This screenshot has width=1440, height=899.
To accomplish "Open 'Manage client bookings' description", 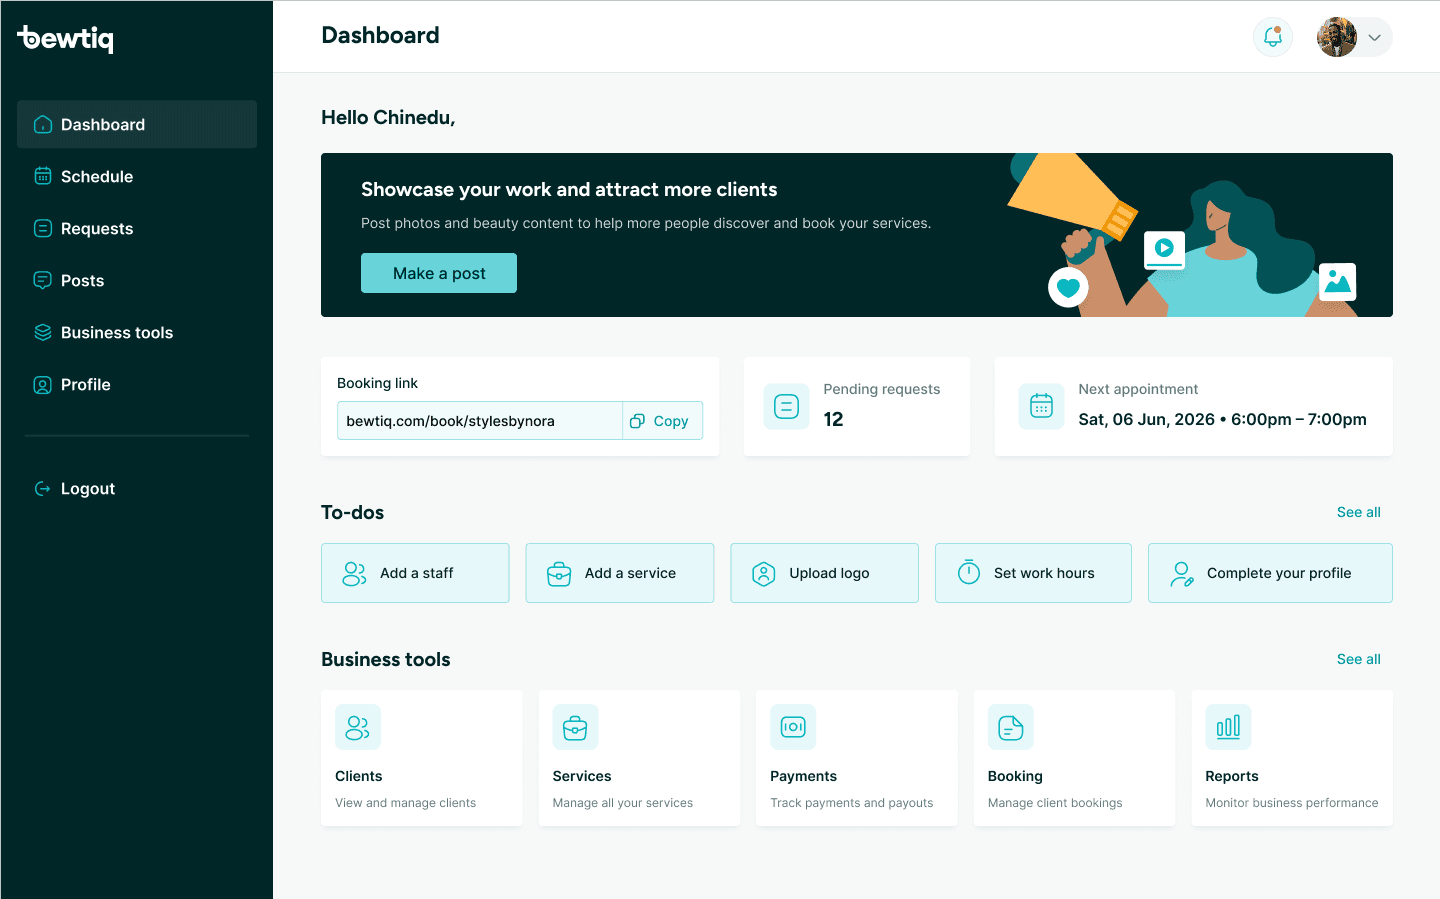I will (1055, 803).
